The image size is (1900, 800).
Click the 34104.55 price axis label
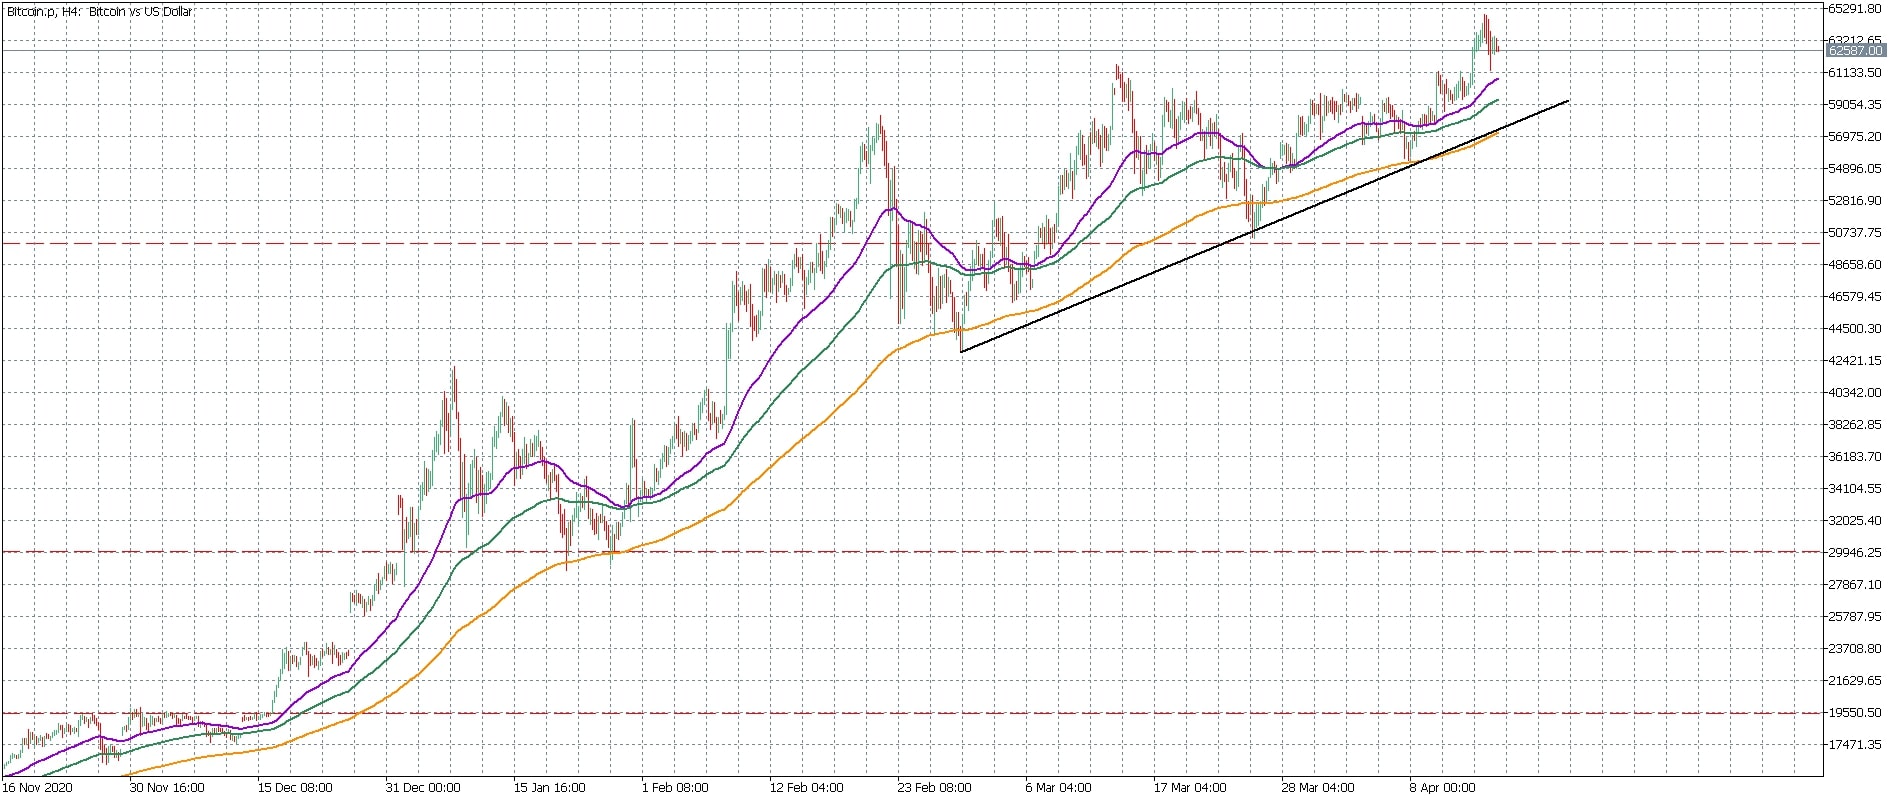coord(1855,489)
